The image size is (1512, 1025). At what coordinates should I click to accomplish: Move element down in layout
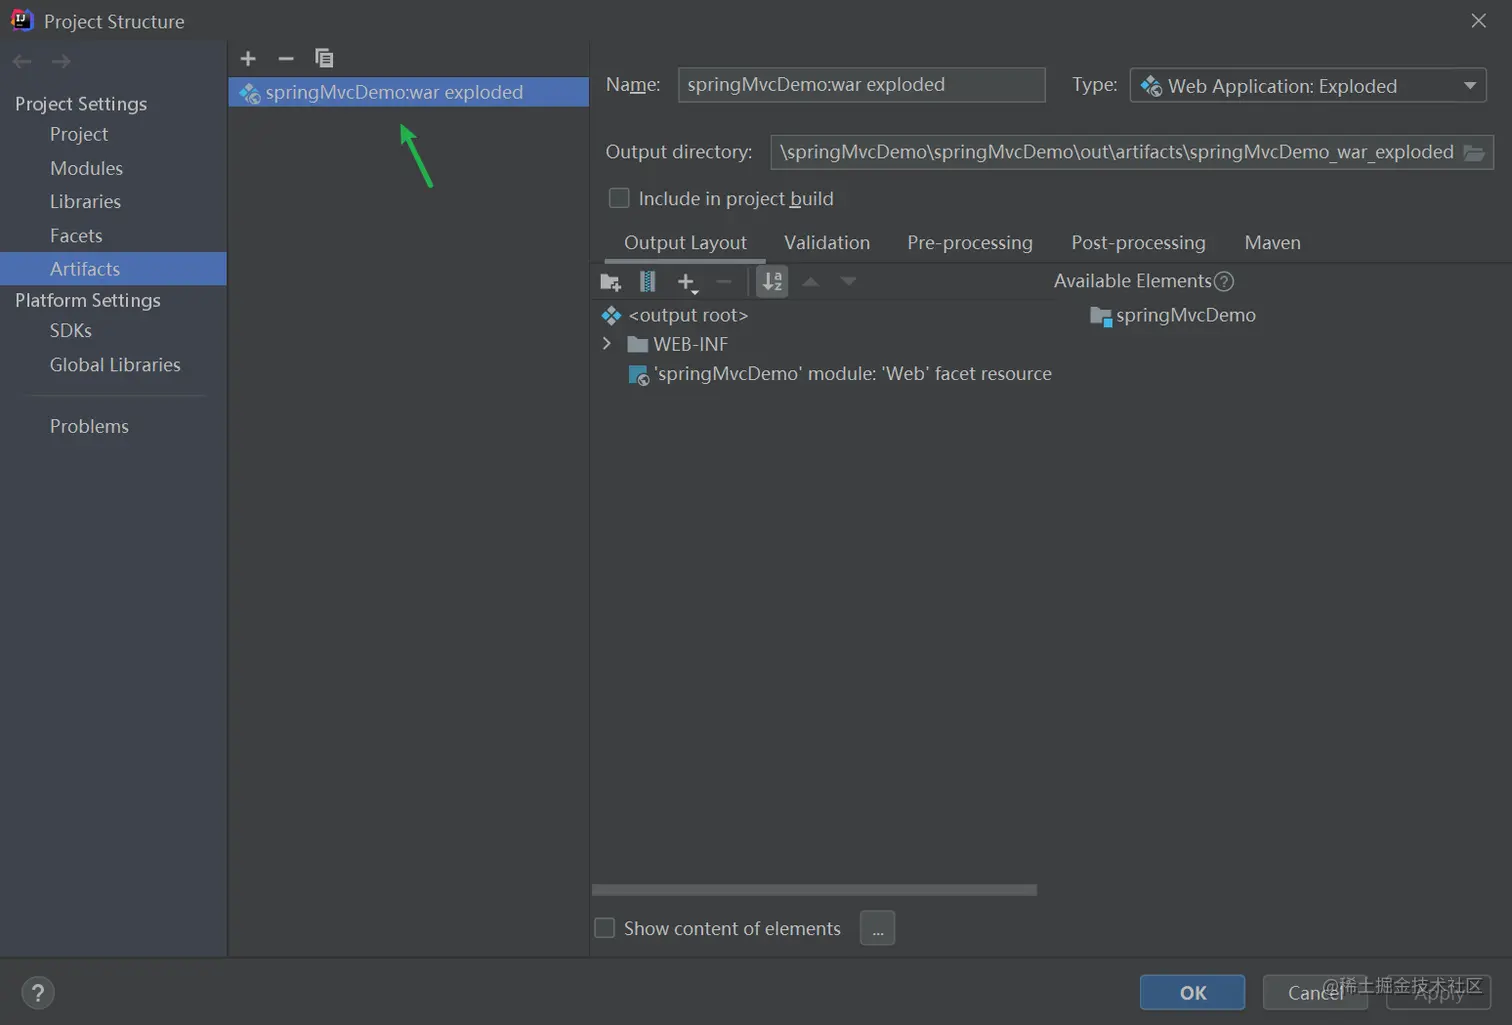[848, 282]
